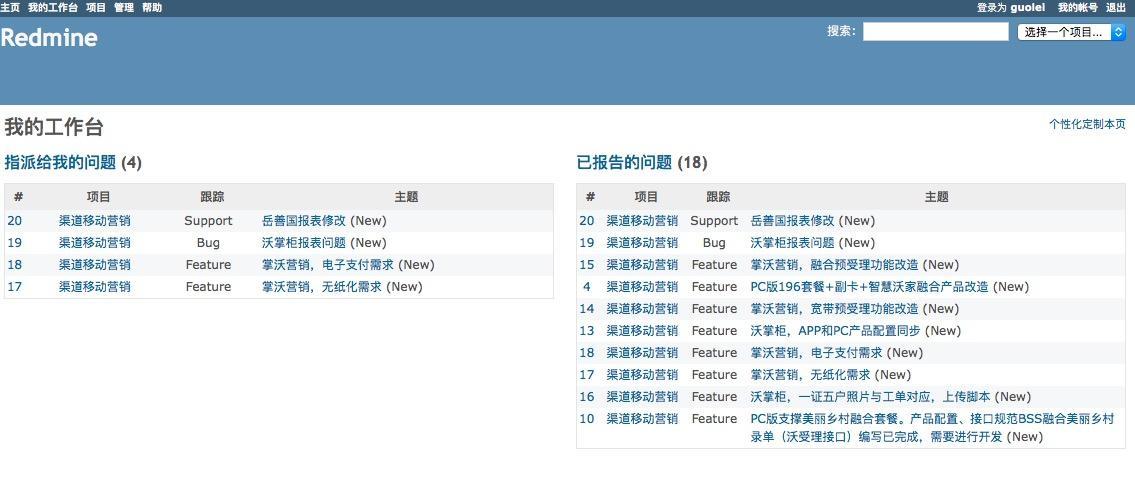1135x490 pixels.
Task: Open reported issue PC版196套餐+副卡+智慧沃家融合产品改造
Action: pos(869,287)
